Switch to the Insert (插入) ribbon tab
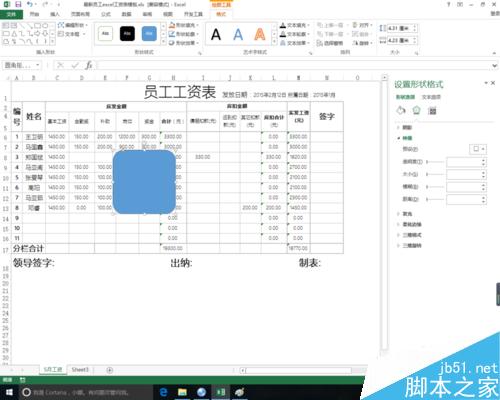 click(x=55, y=14)
